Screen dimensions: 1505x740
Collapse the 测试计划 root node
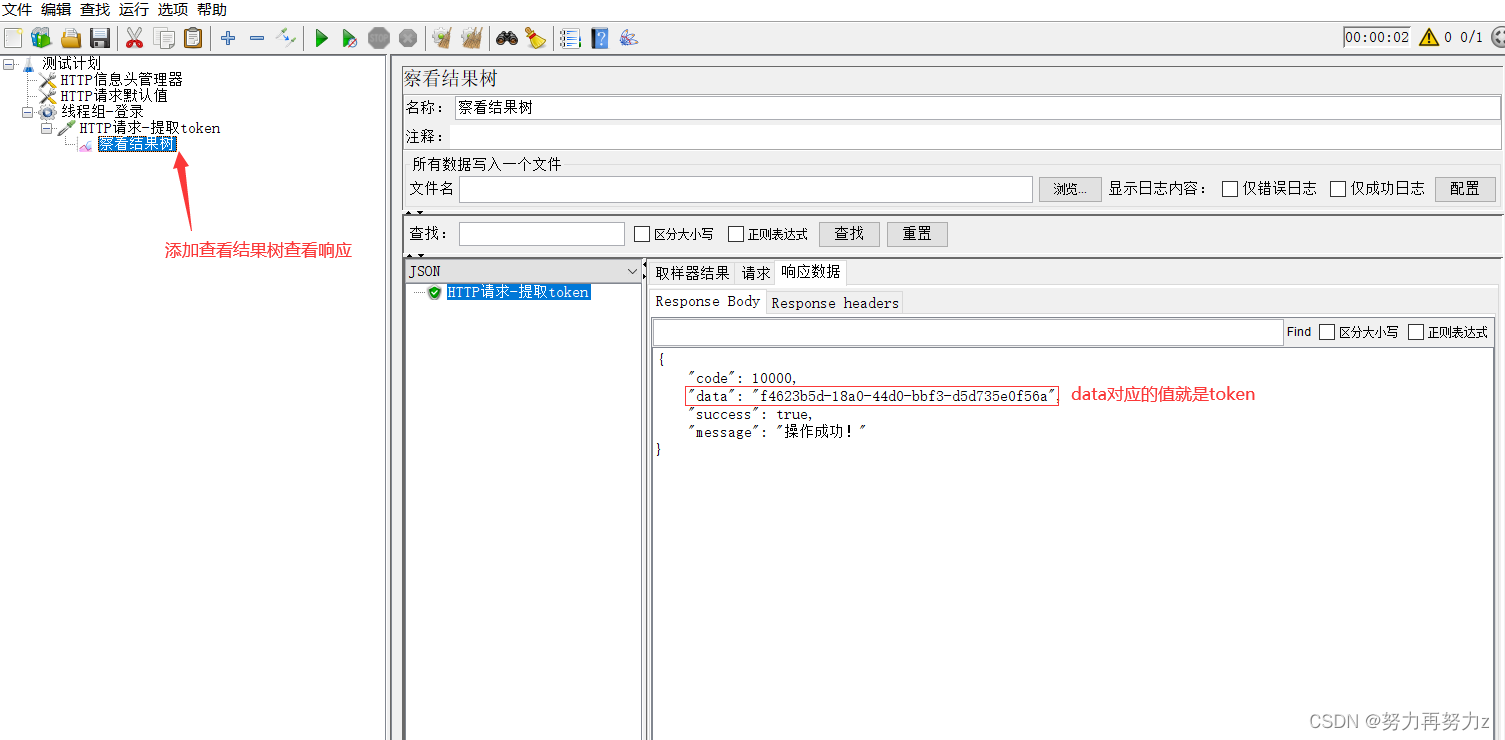click(8, 62)
